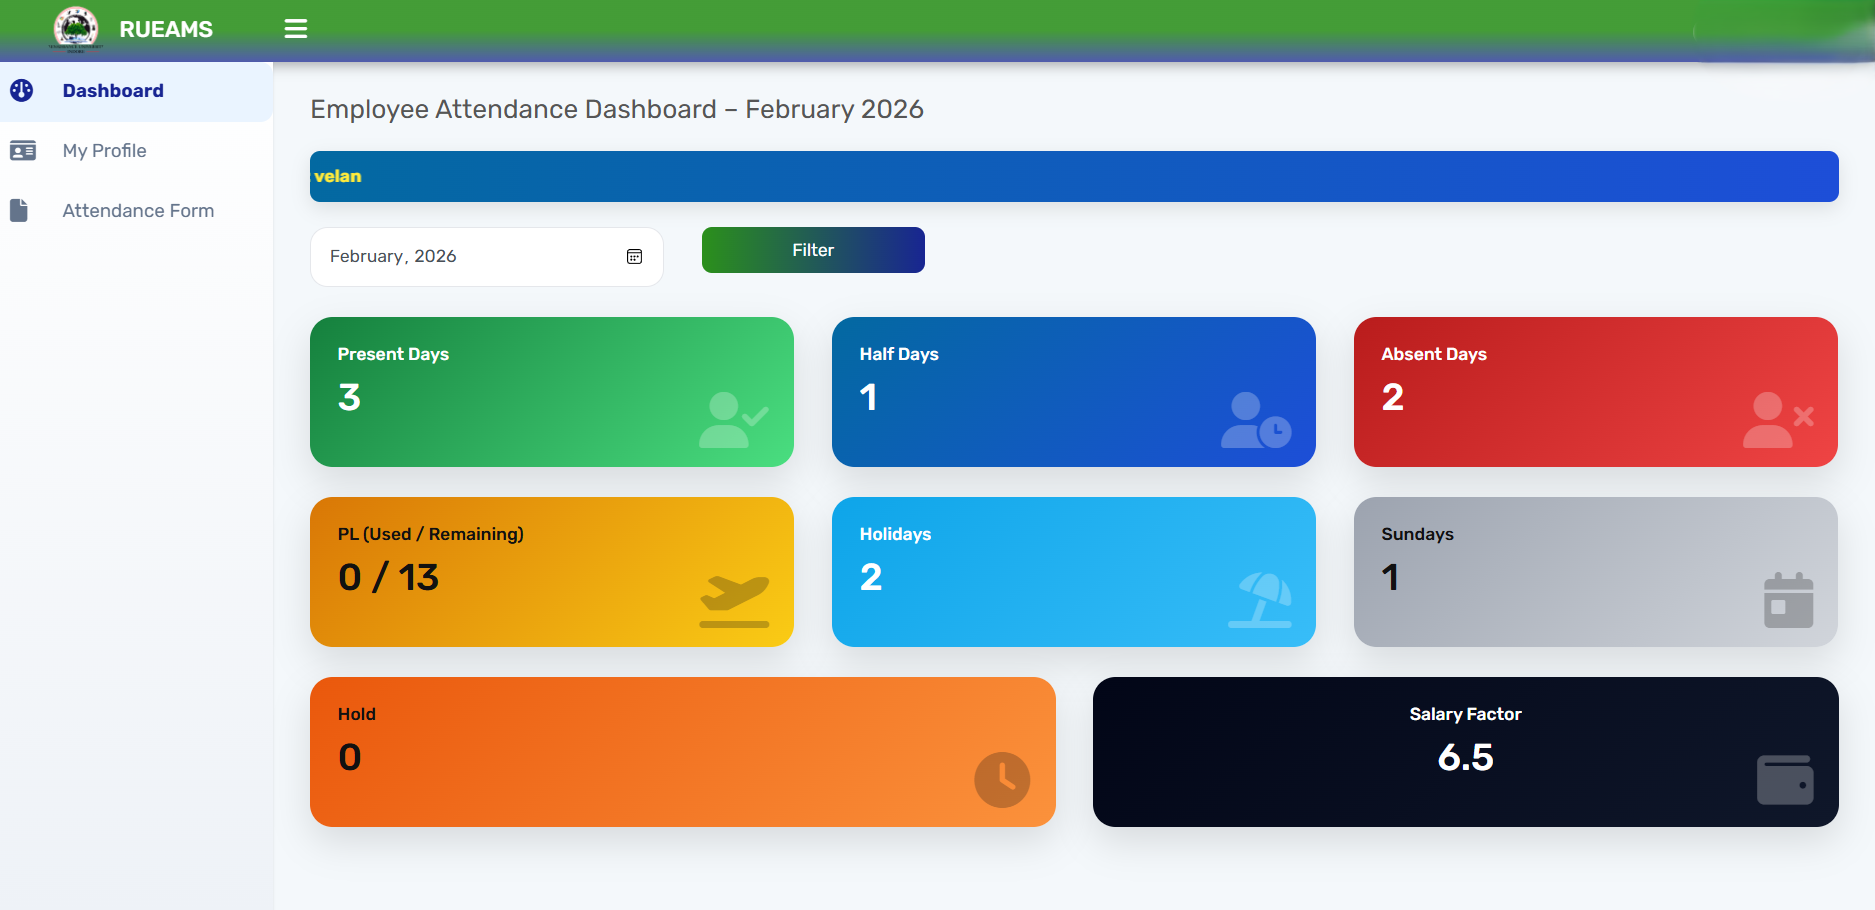Open the Attendance Form page
Image resolution: width=1875 pixels, height=910 pixels.
pyautogui.click(x=138, y=210)
